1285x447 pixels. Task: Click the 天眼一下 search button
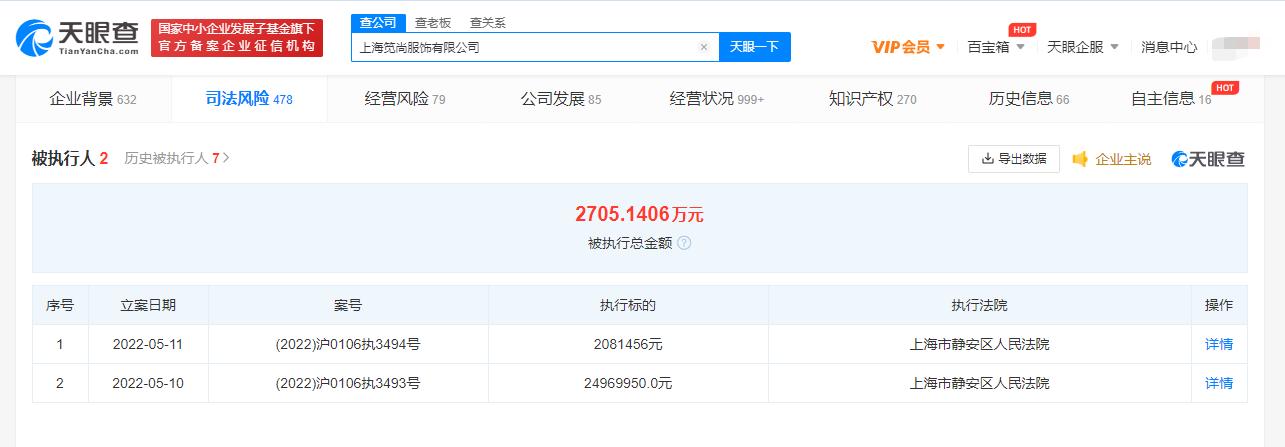pos(755,47)
